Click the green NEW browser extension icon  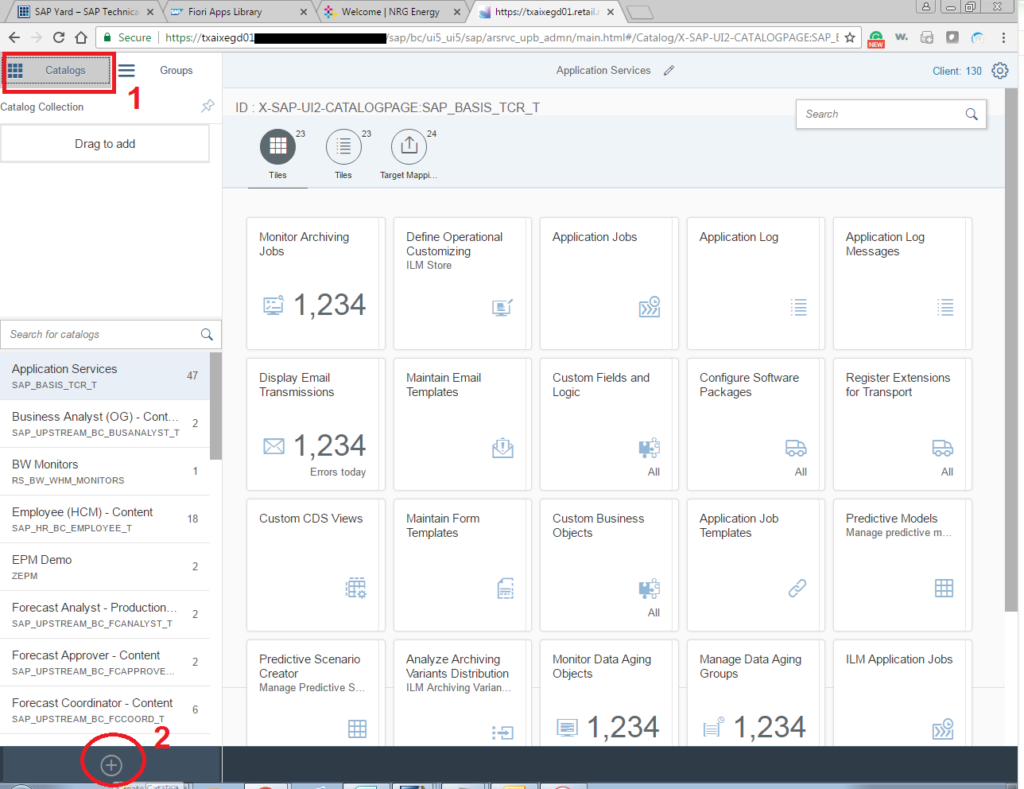click(876, 39)
